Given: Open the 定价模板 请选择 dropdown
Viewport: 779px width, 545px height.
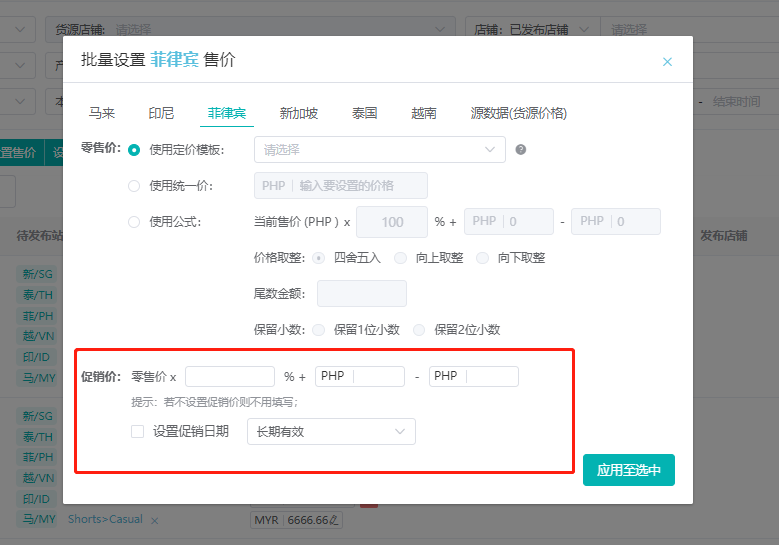Looking at the screenshot, I should click(x=379, y=150).
